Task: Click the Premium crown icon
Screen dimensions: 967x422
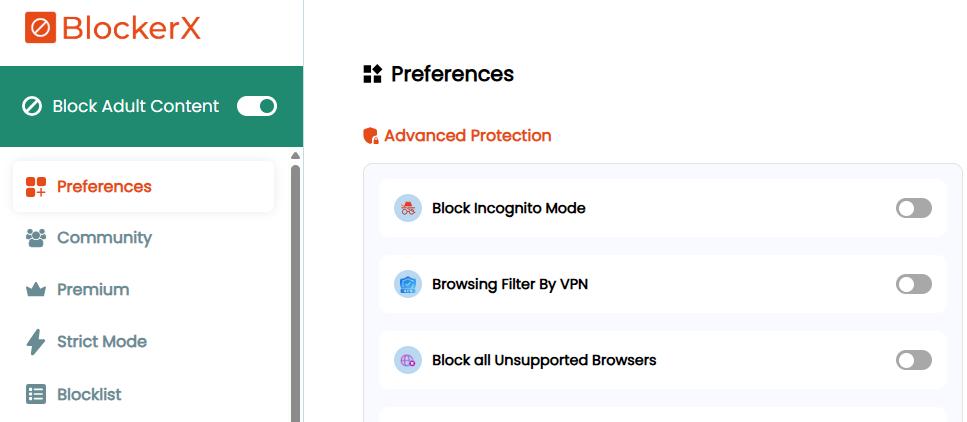Action: tap(36, 290)
